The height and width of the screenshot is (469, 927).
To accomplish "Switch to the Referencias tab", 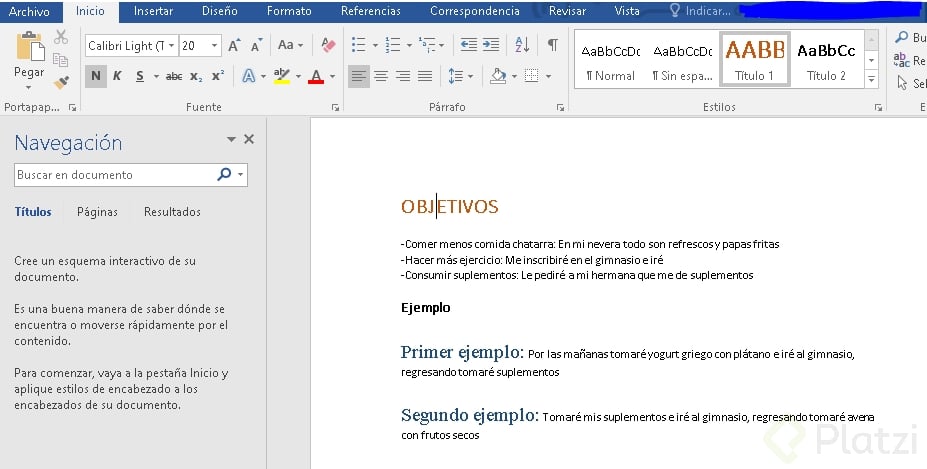I will [371, 11].
